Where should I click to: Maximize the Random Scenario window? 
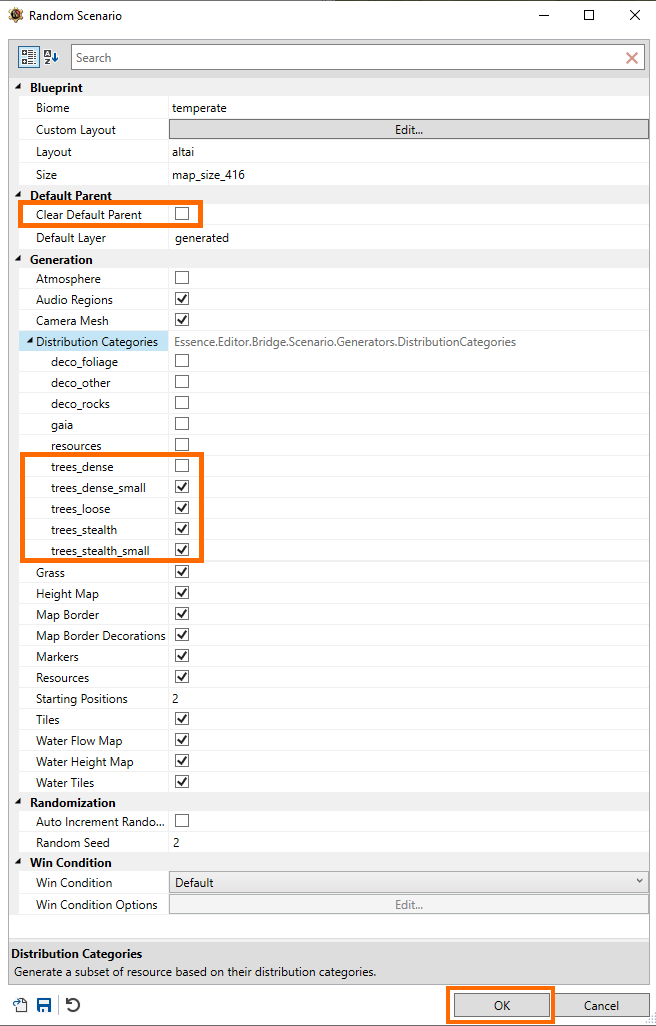click(x=589, y=15)
